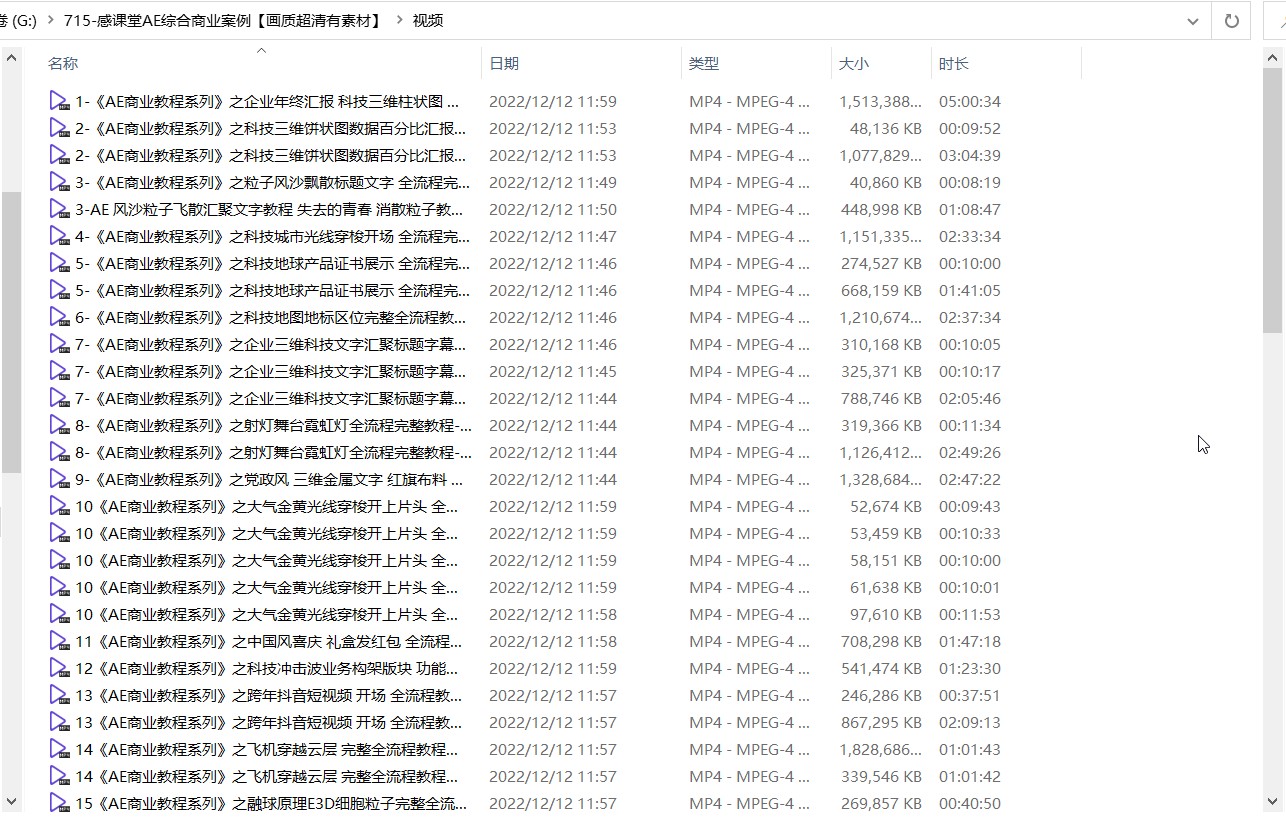Click the navigation pane scrollbar thumb
Image resolution: width=1286 pixels, height=827 pixels.
[12, 331]
